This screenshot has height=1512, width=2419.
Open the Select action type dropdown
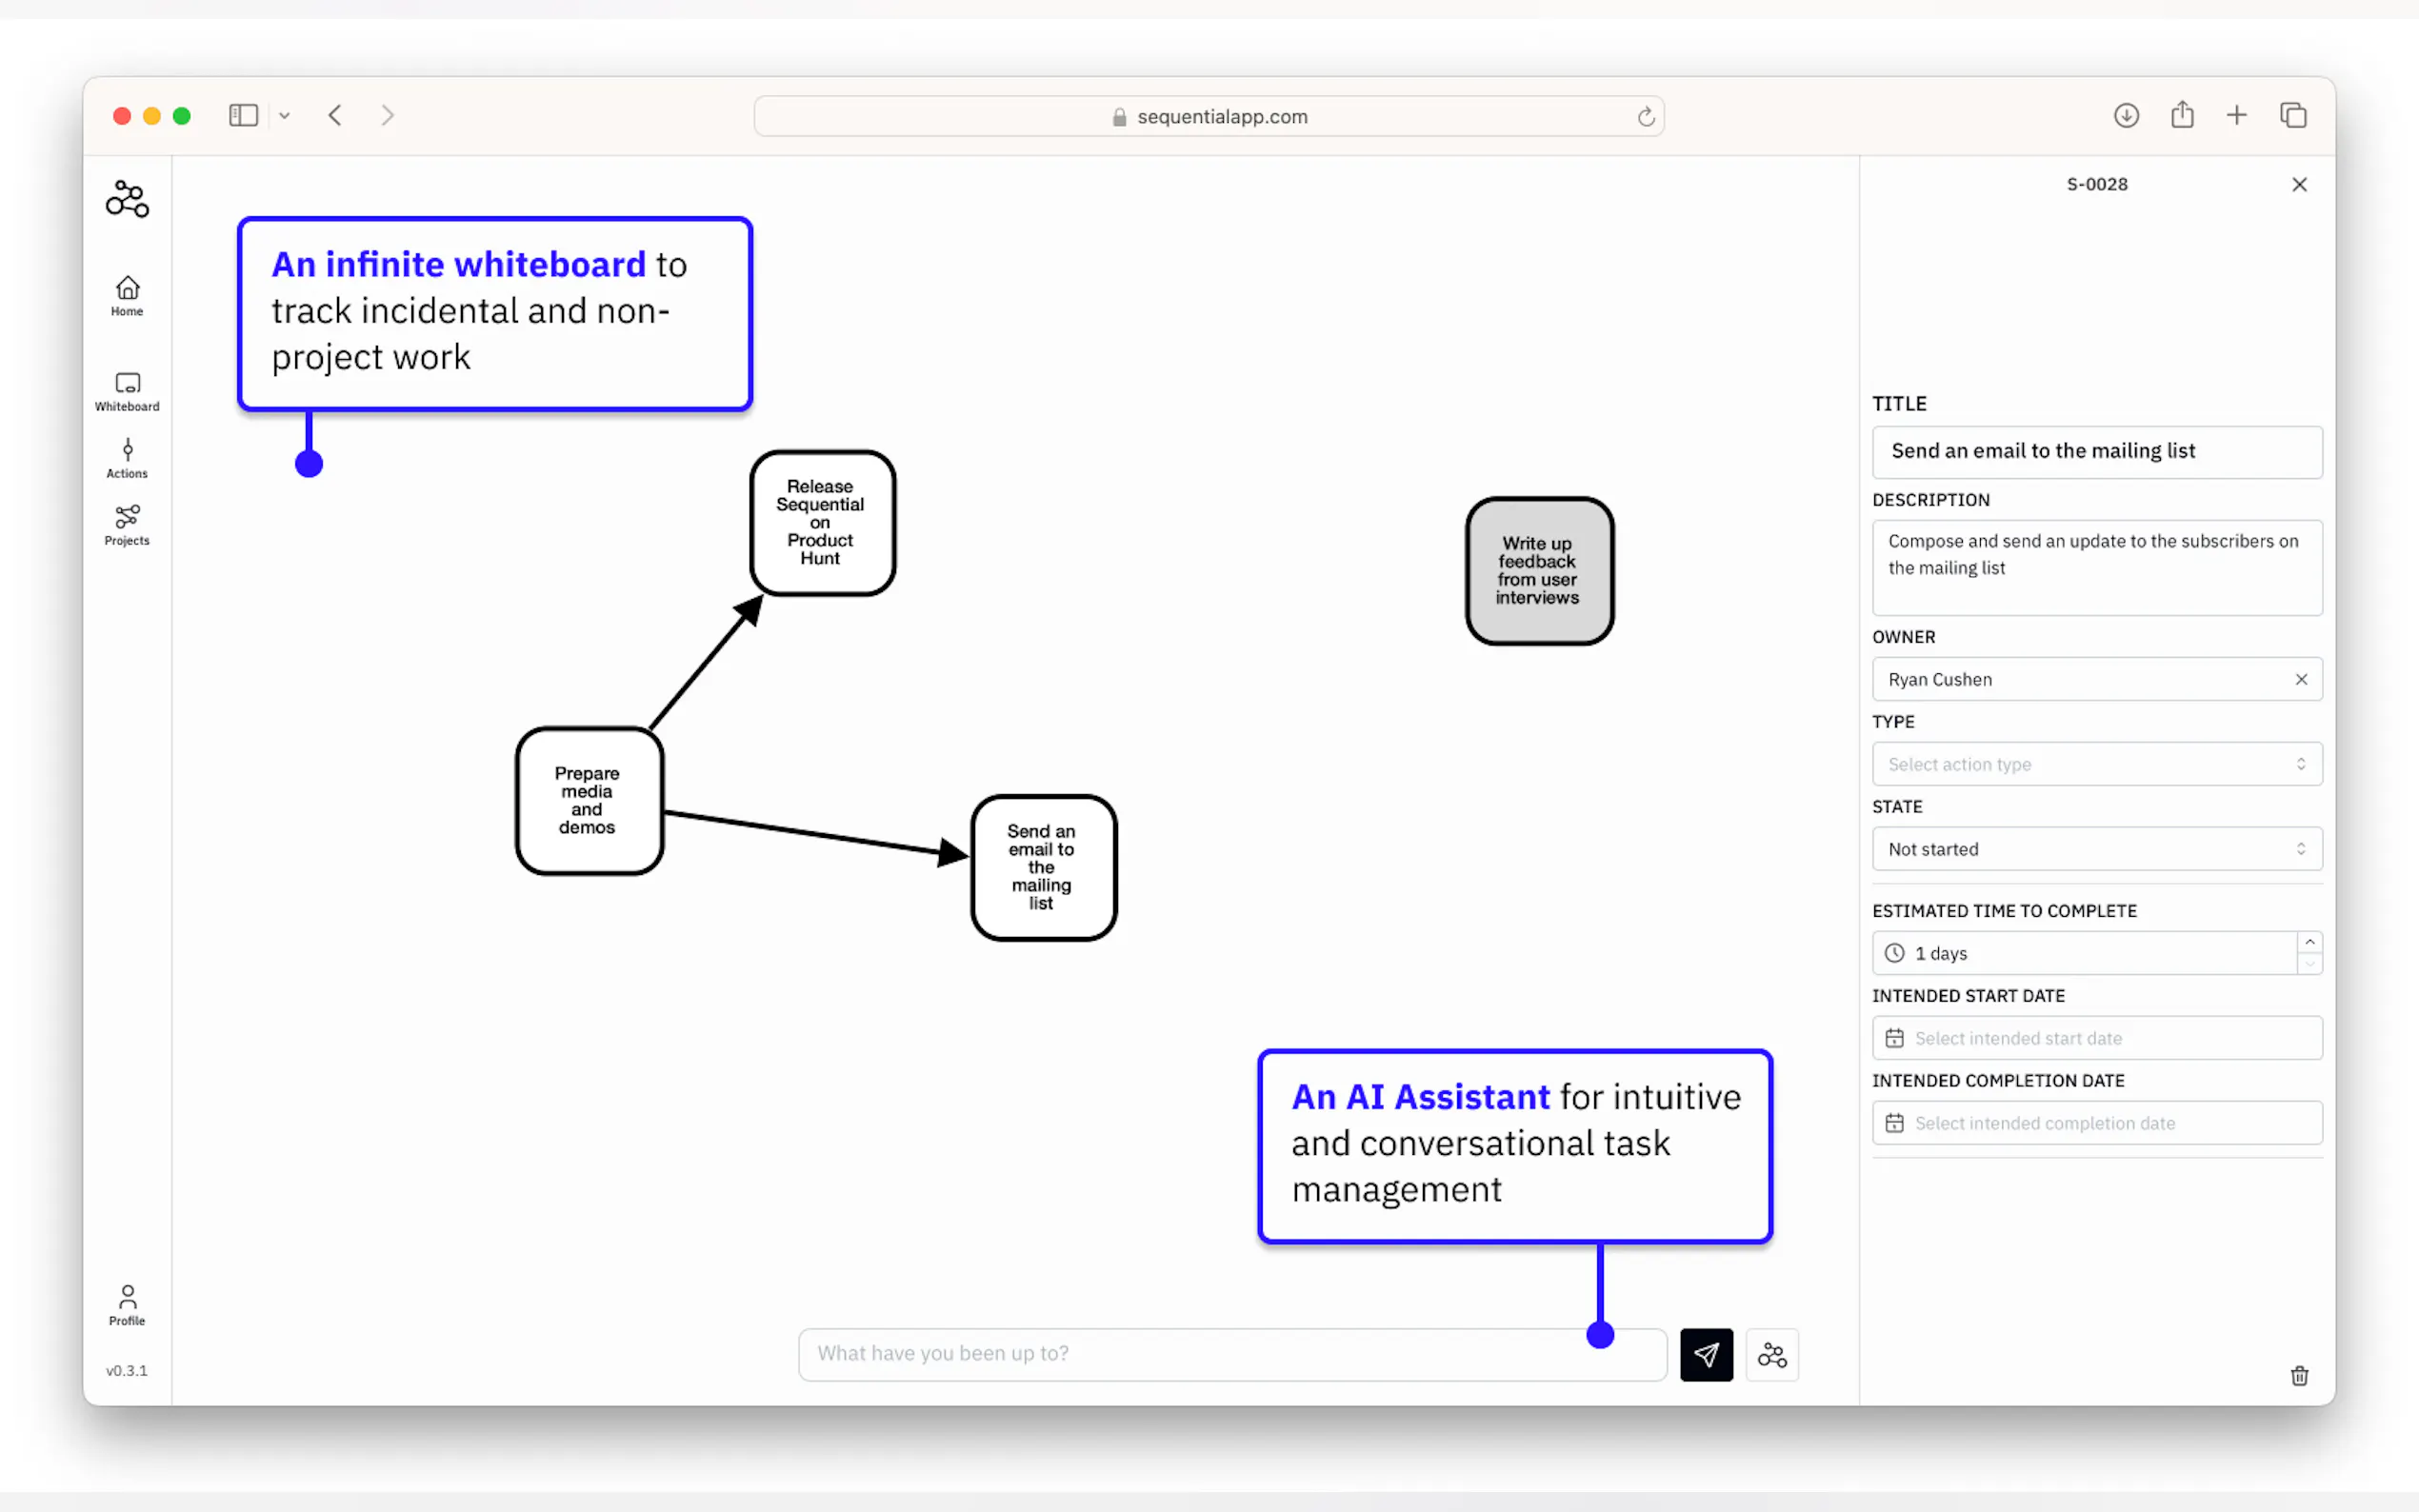pyautogui.click(x=2096, y=764)
